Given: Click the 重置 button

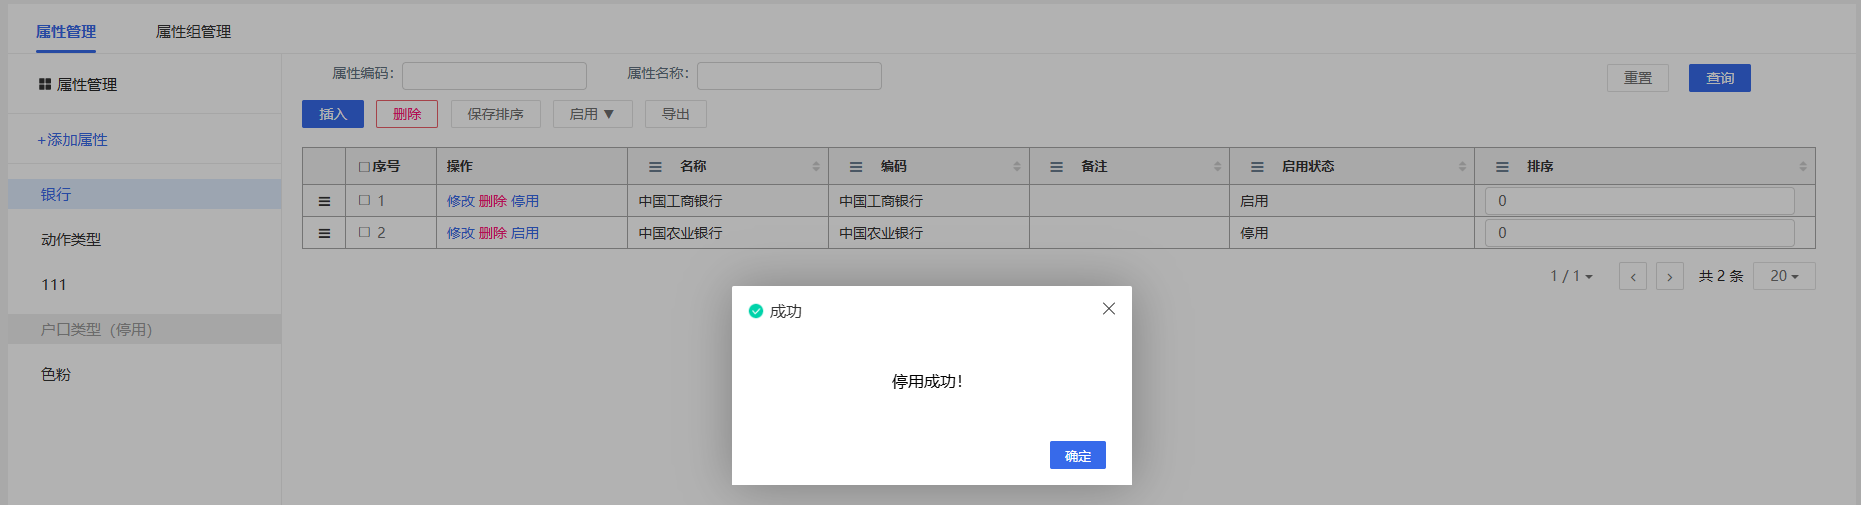Looking at the screenshot, I should 1638,78.
